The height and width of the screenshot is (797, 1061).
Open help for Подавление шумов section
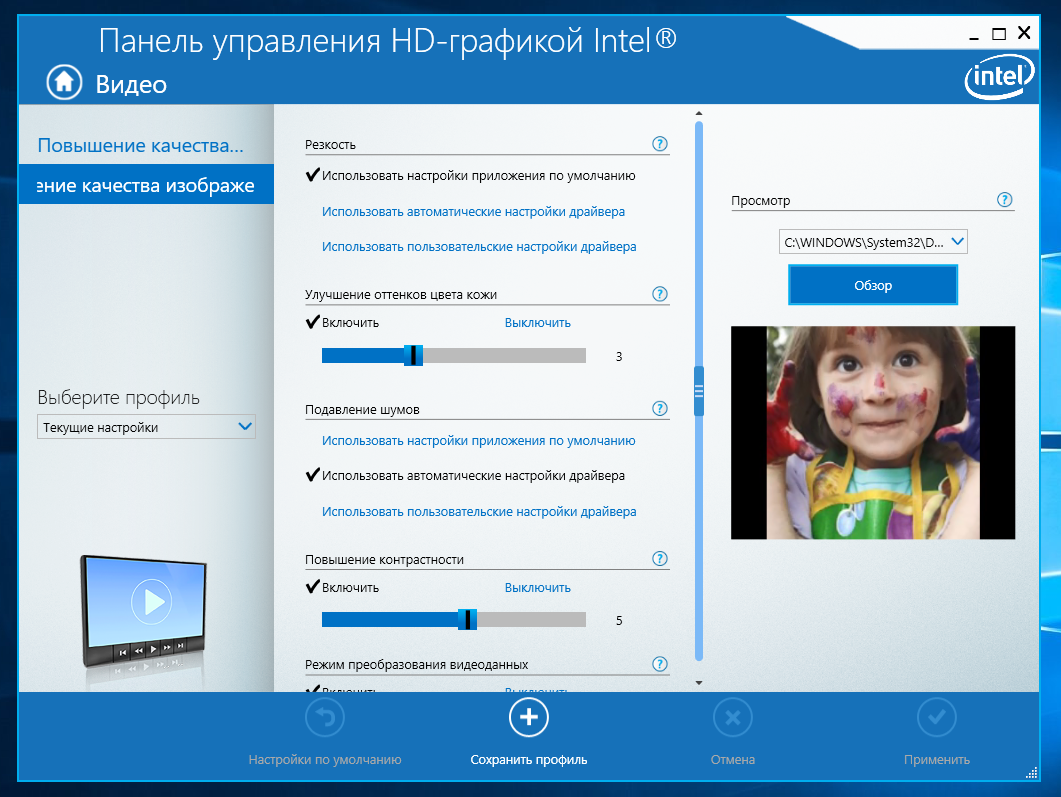pyautogui.click(x=660, y=409)
